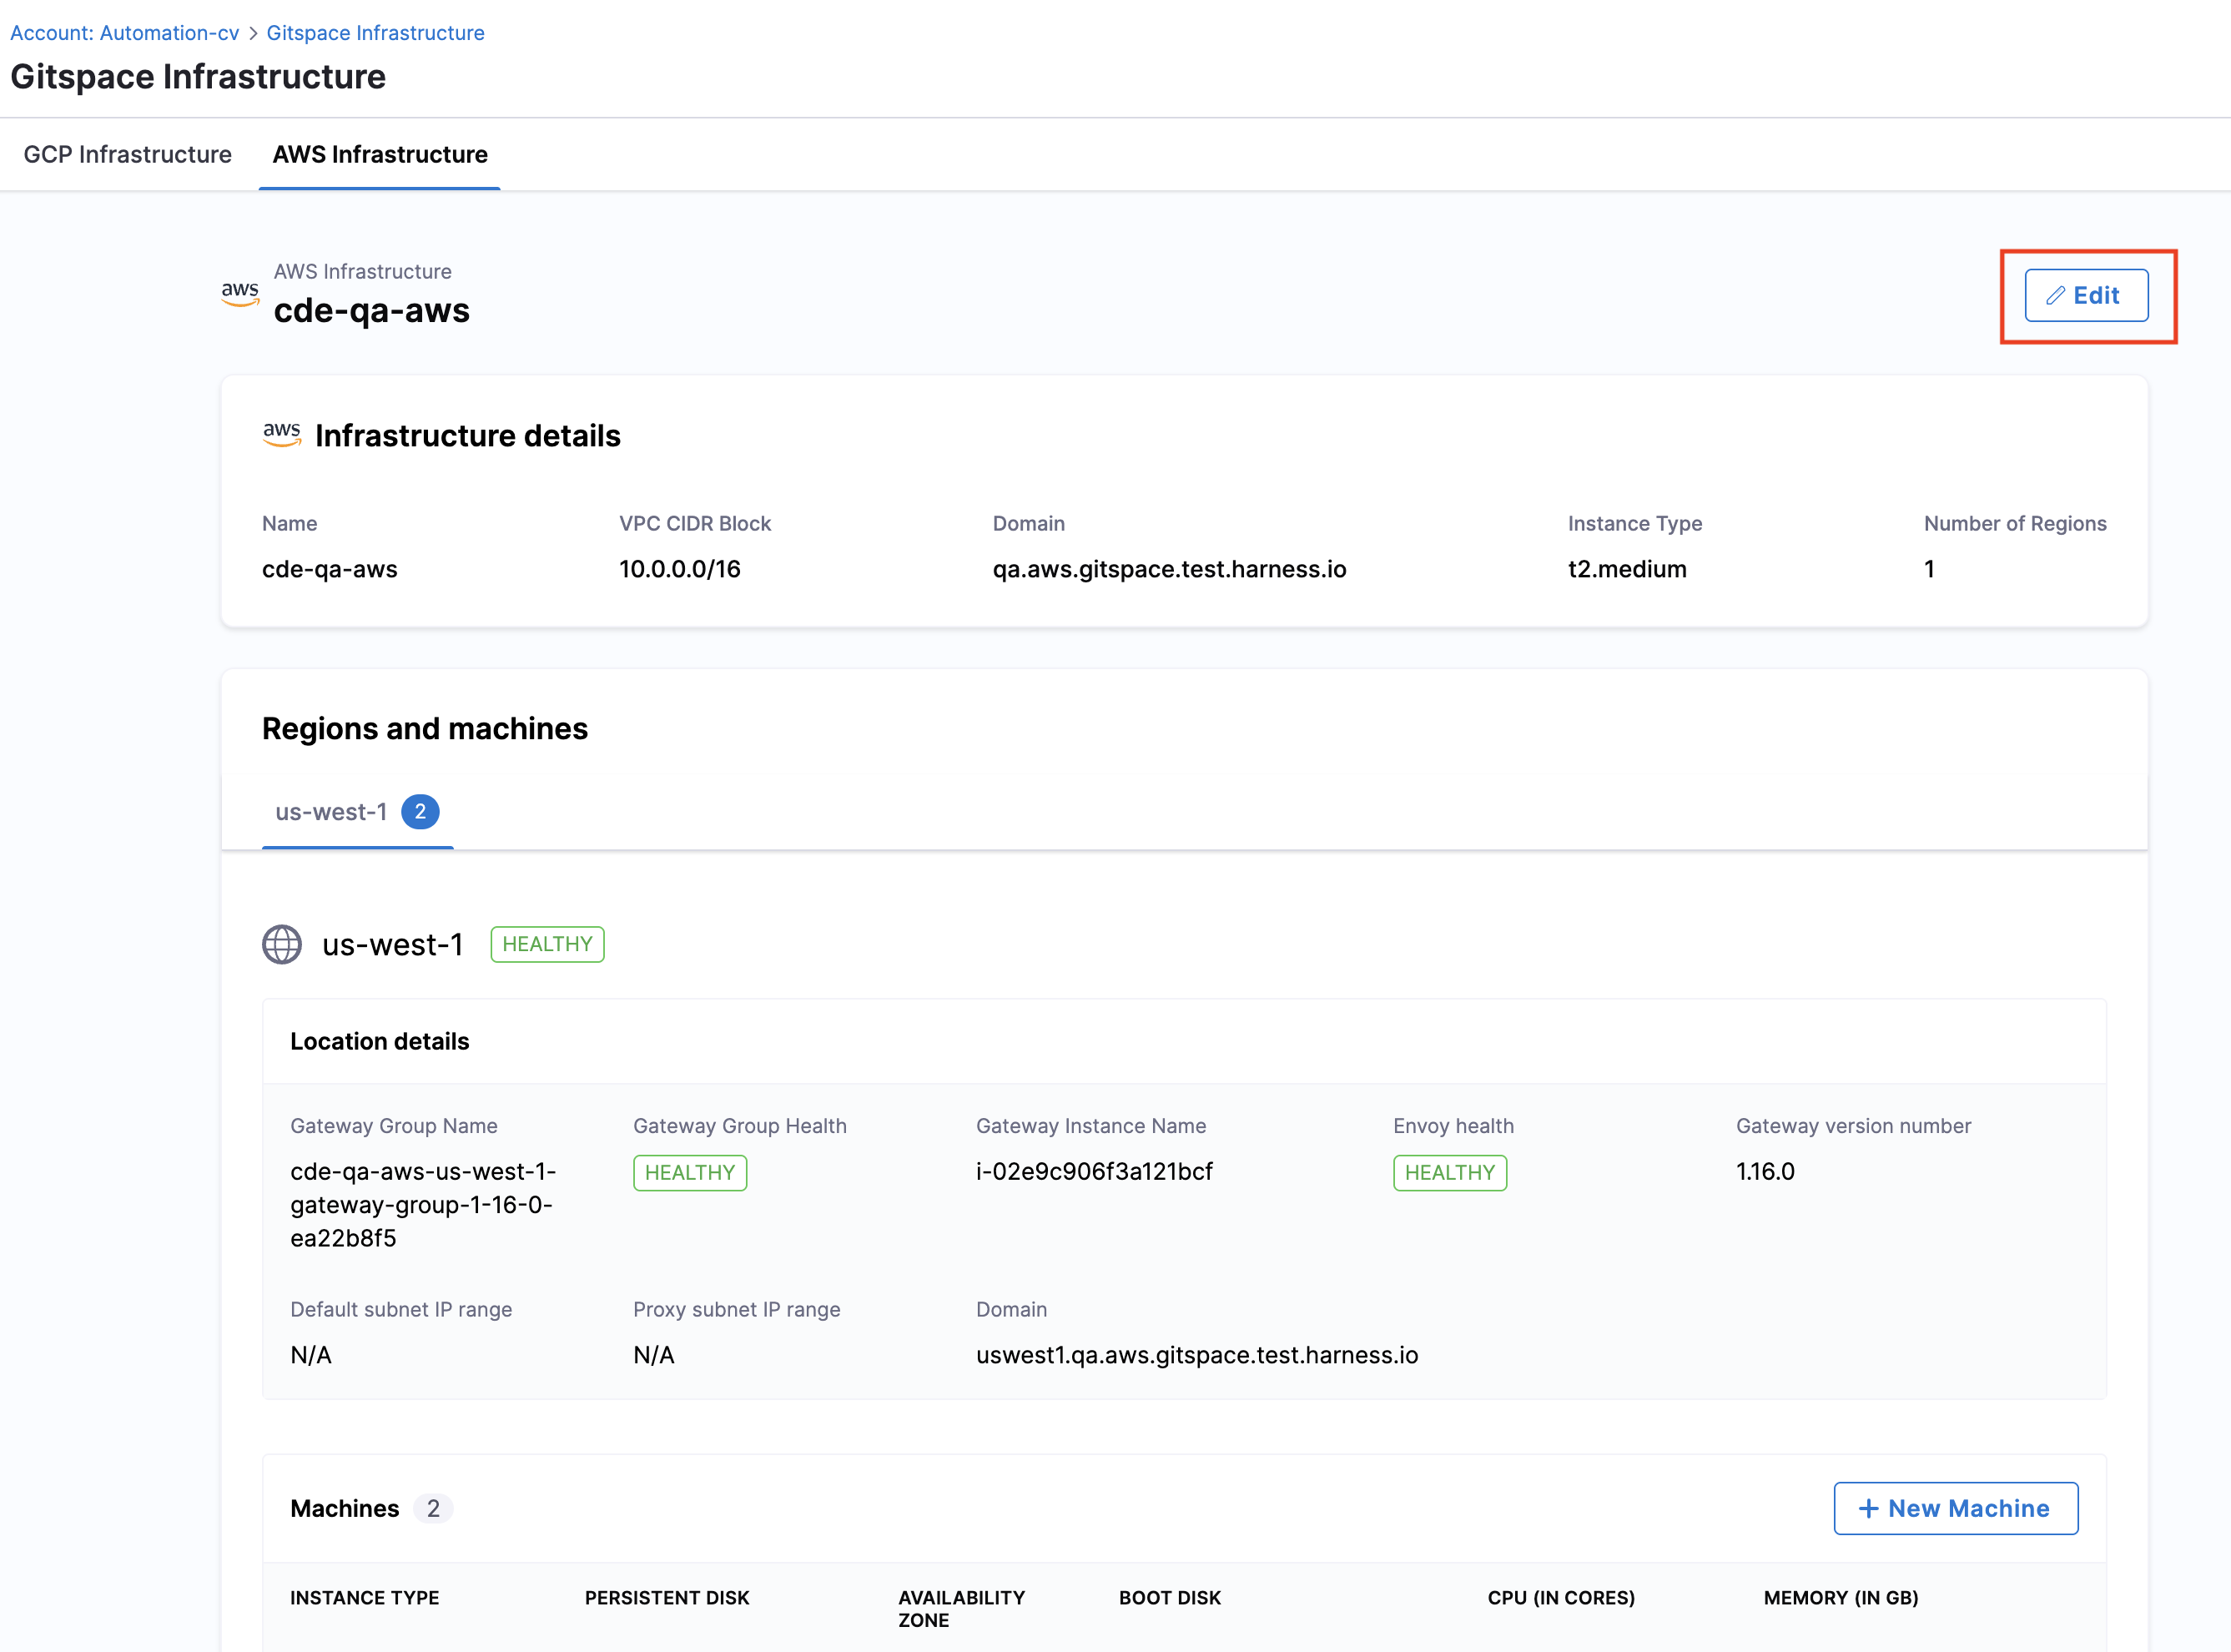Click the Machines count badge
This screenshot has height=1652, width=2231.
[433, 1508]
